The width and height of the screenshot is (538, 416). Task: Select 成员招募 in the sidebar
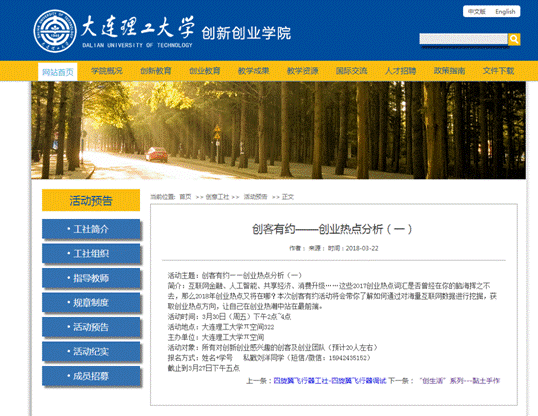tap(91, 376)
